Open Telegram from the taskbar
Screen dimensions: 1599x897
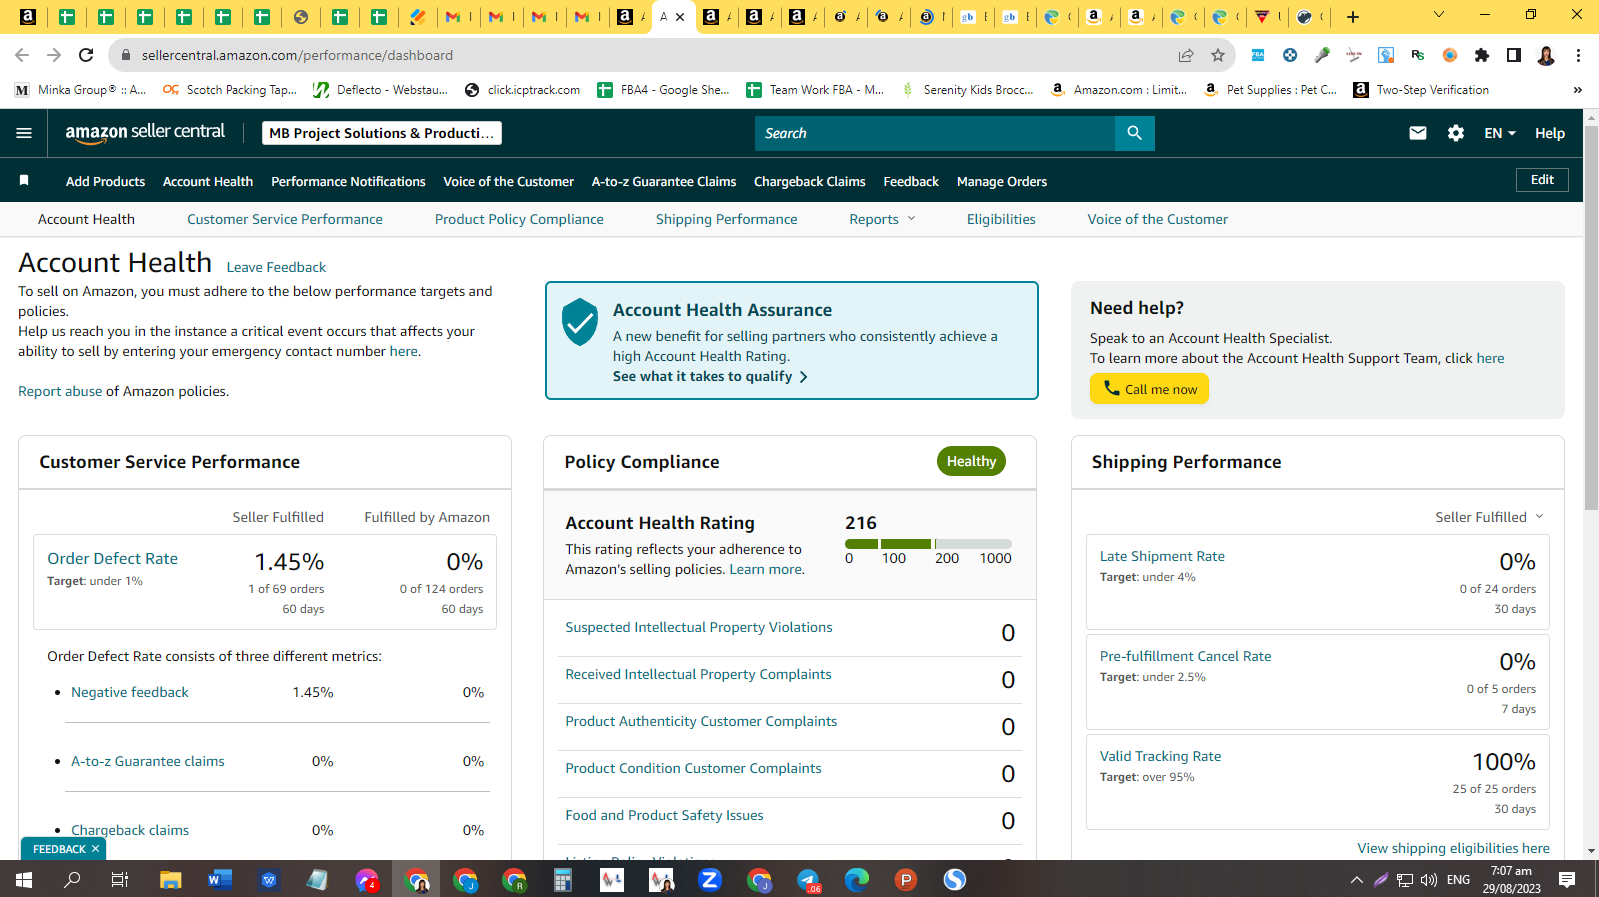click(808, 880)
